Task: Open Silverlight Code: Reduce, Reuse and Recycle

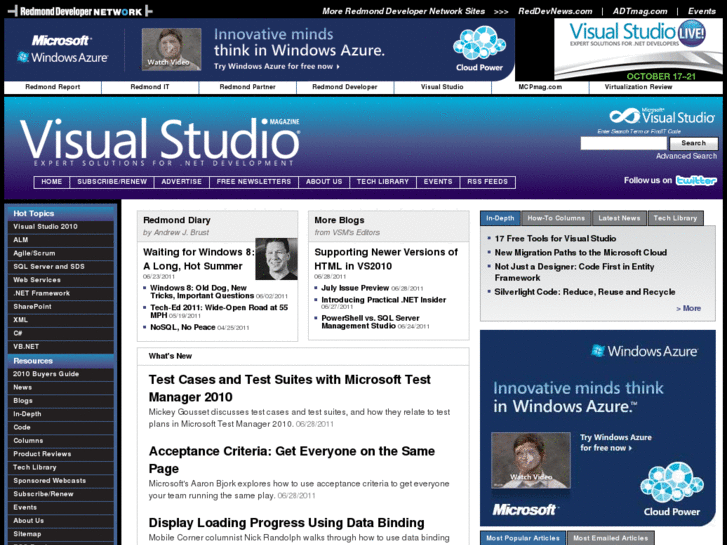Action: pos(585,292)
